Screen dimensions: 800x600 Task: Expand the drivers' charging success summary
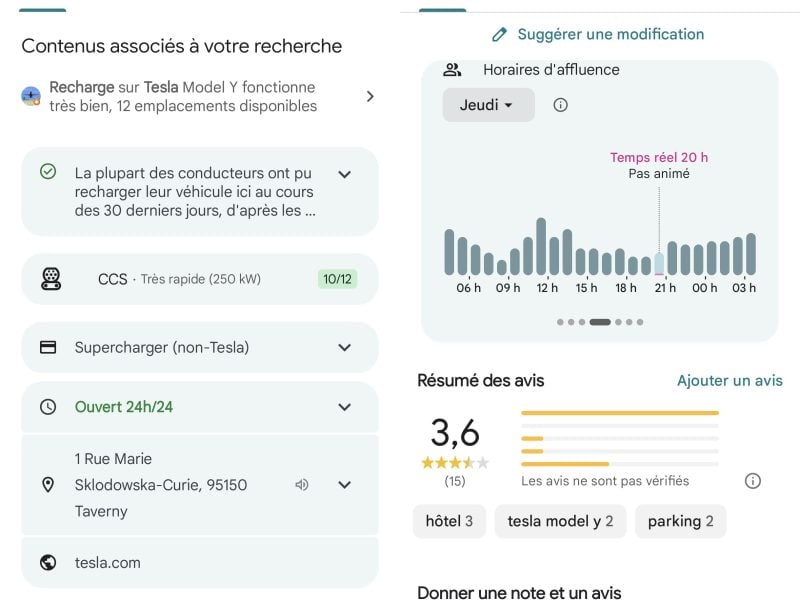click(345, 174)
